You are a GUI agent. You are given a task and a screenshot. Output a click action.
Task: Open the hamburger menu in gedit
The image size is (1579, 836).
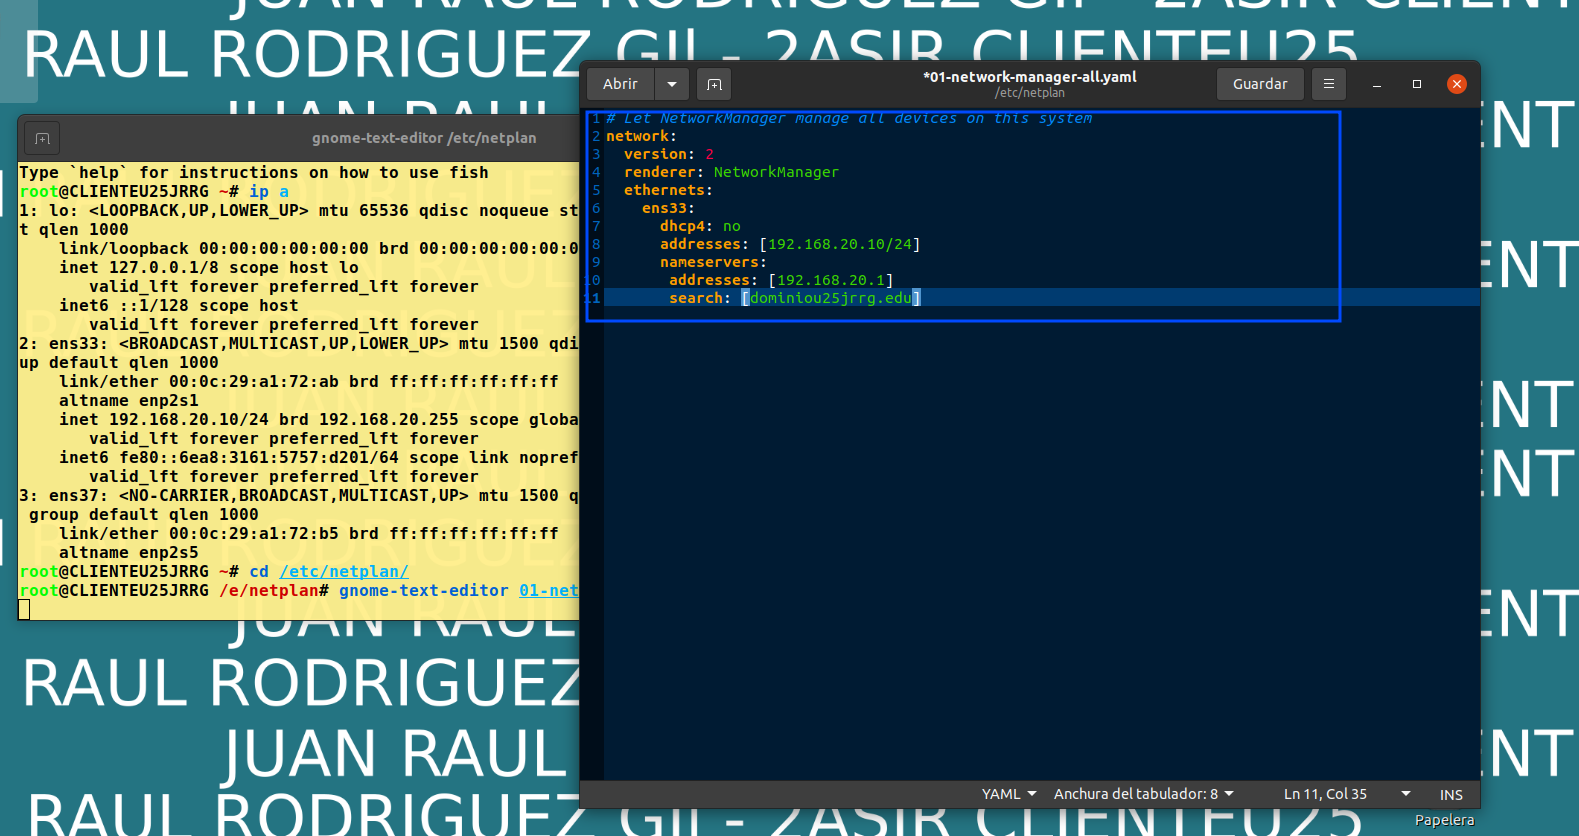click(x=1329, y=84)
